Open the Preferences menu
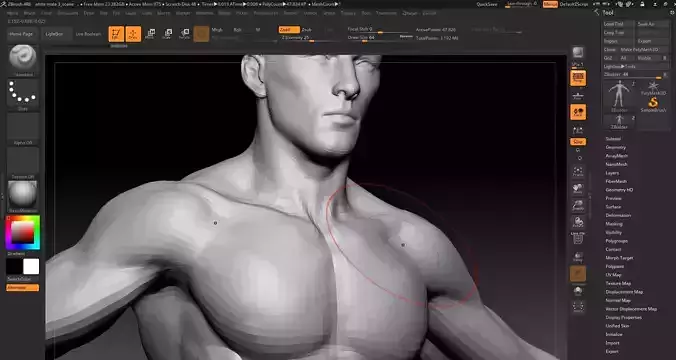This screenshot has width=676, height=360. tap(266, 13)
